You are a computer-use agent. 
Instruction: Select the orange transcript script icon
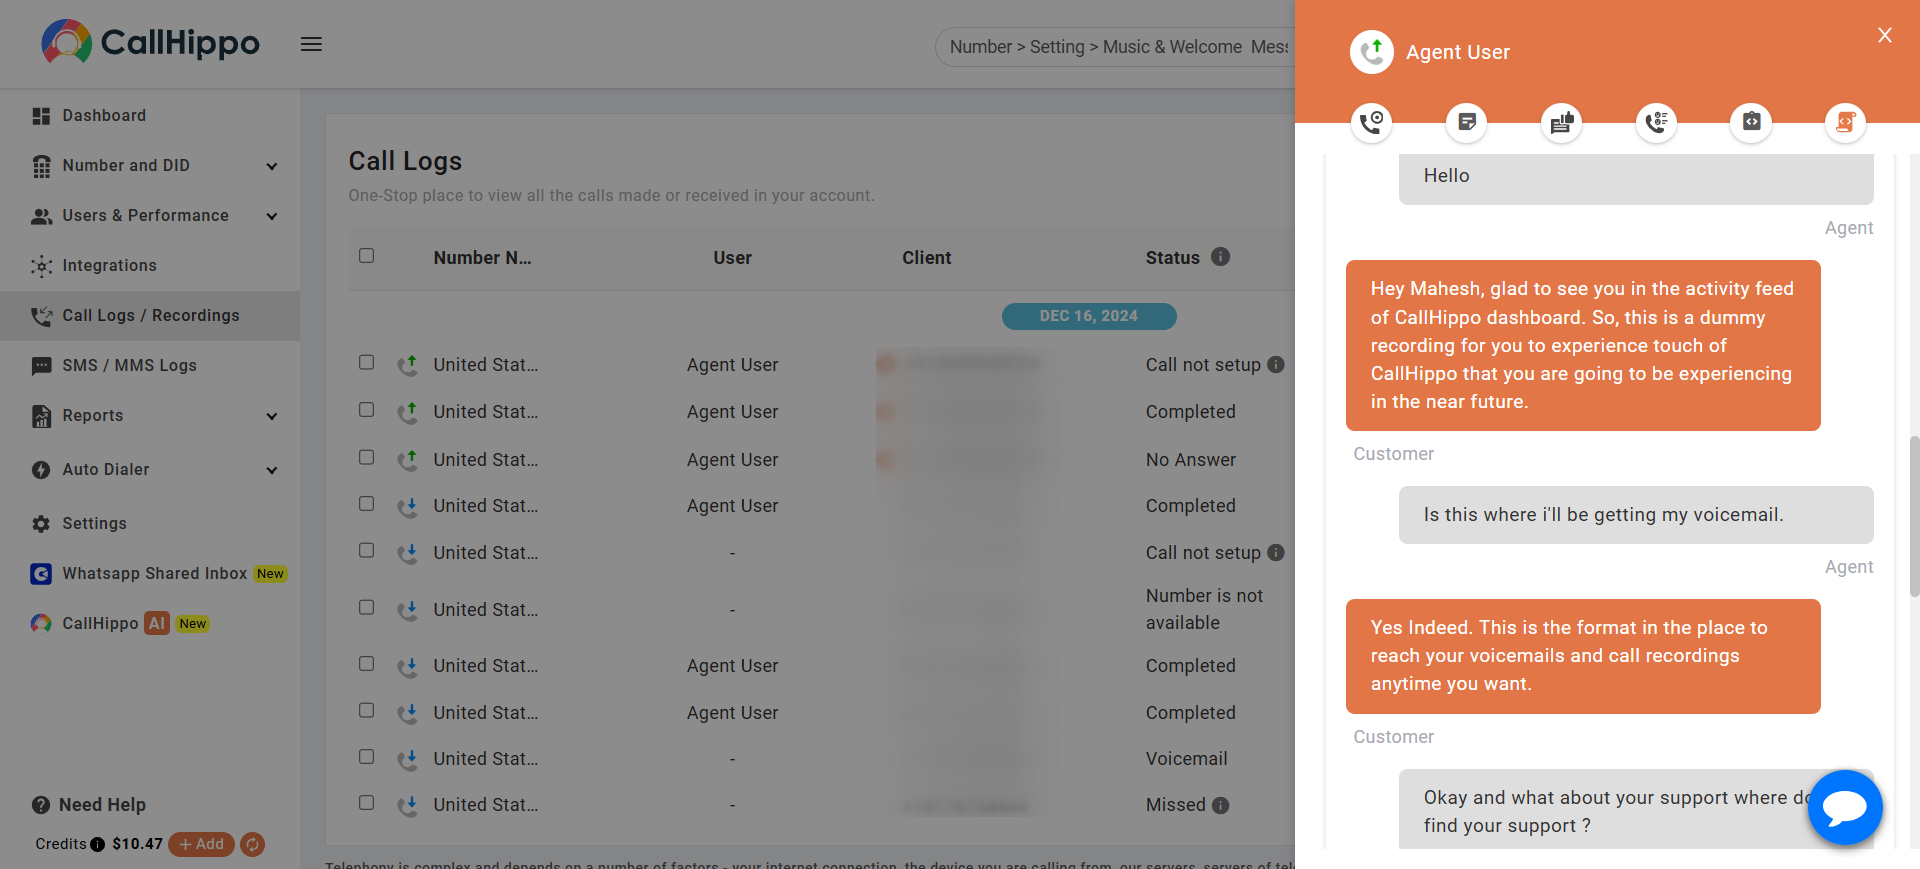pyautogui.click(x=1845, y=122)
